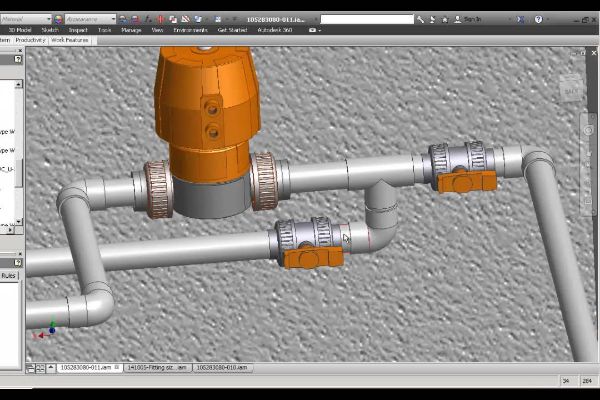Click the cascade windows icon at bottom left
600x400 pixels.
[30, 368]
